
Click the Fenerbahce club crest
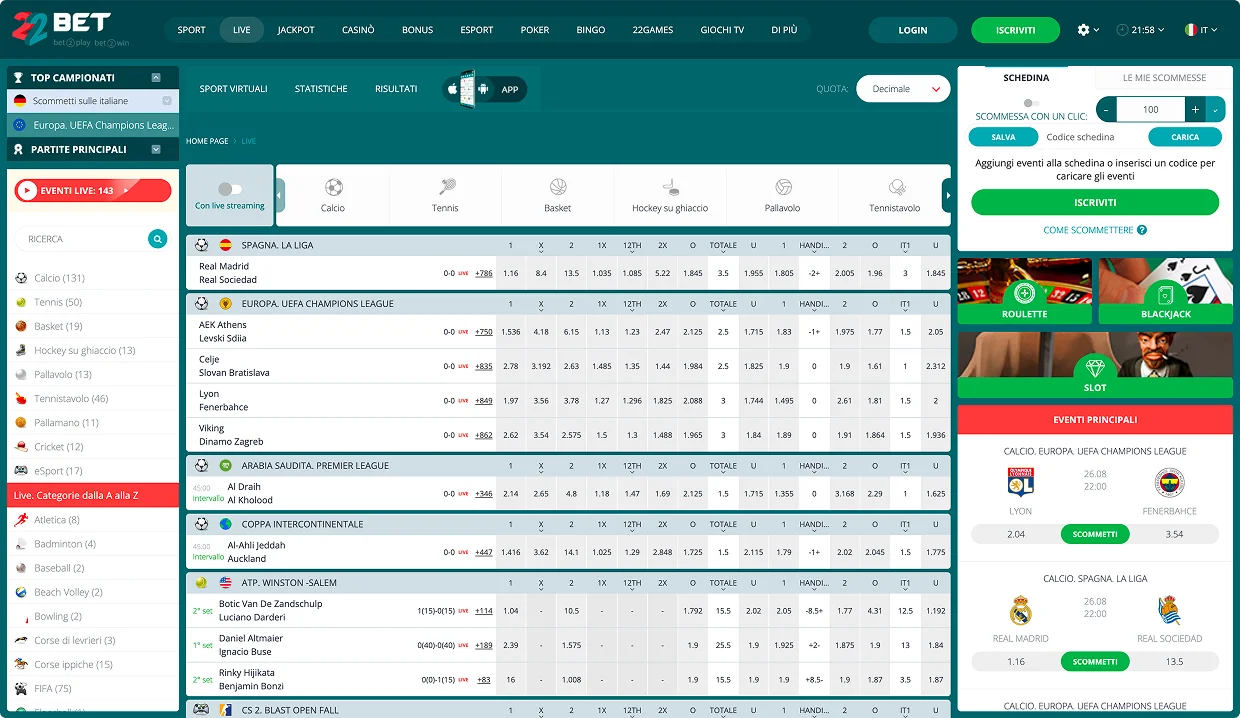[x=1169, y=482]
